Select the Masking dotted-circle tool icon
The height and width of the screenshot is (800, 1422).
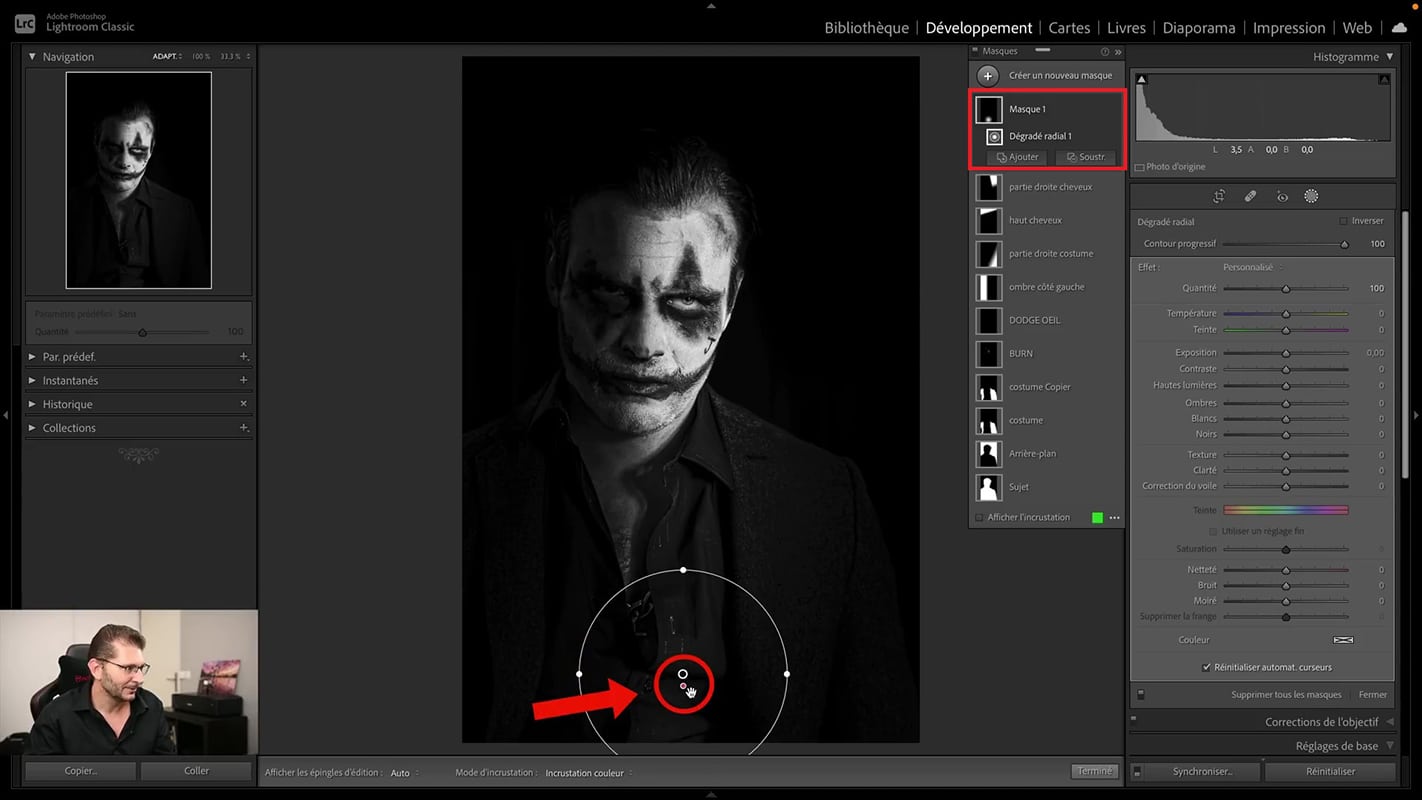pyautogui.click(x=1311, y=197)
